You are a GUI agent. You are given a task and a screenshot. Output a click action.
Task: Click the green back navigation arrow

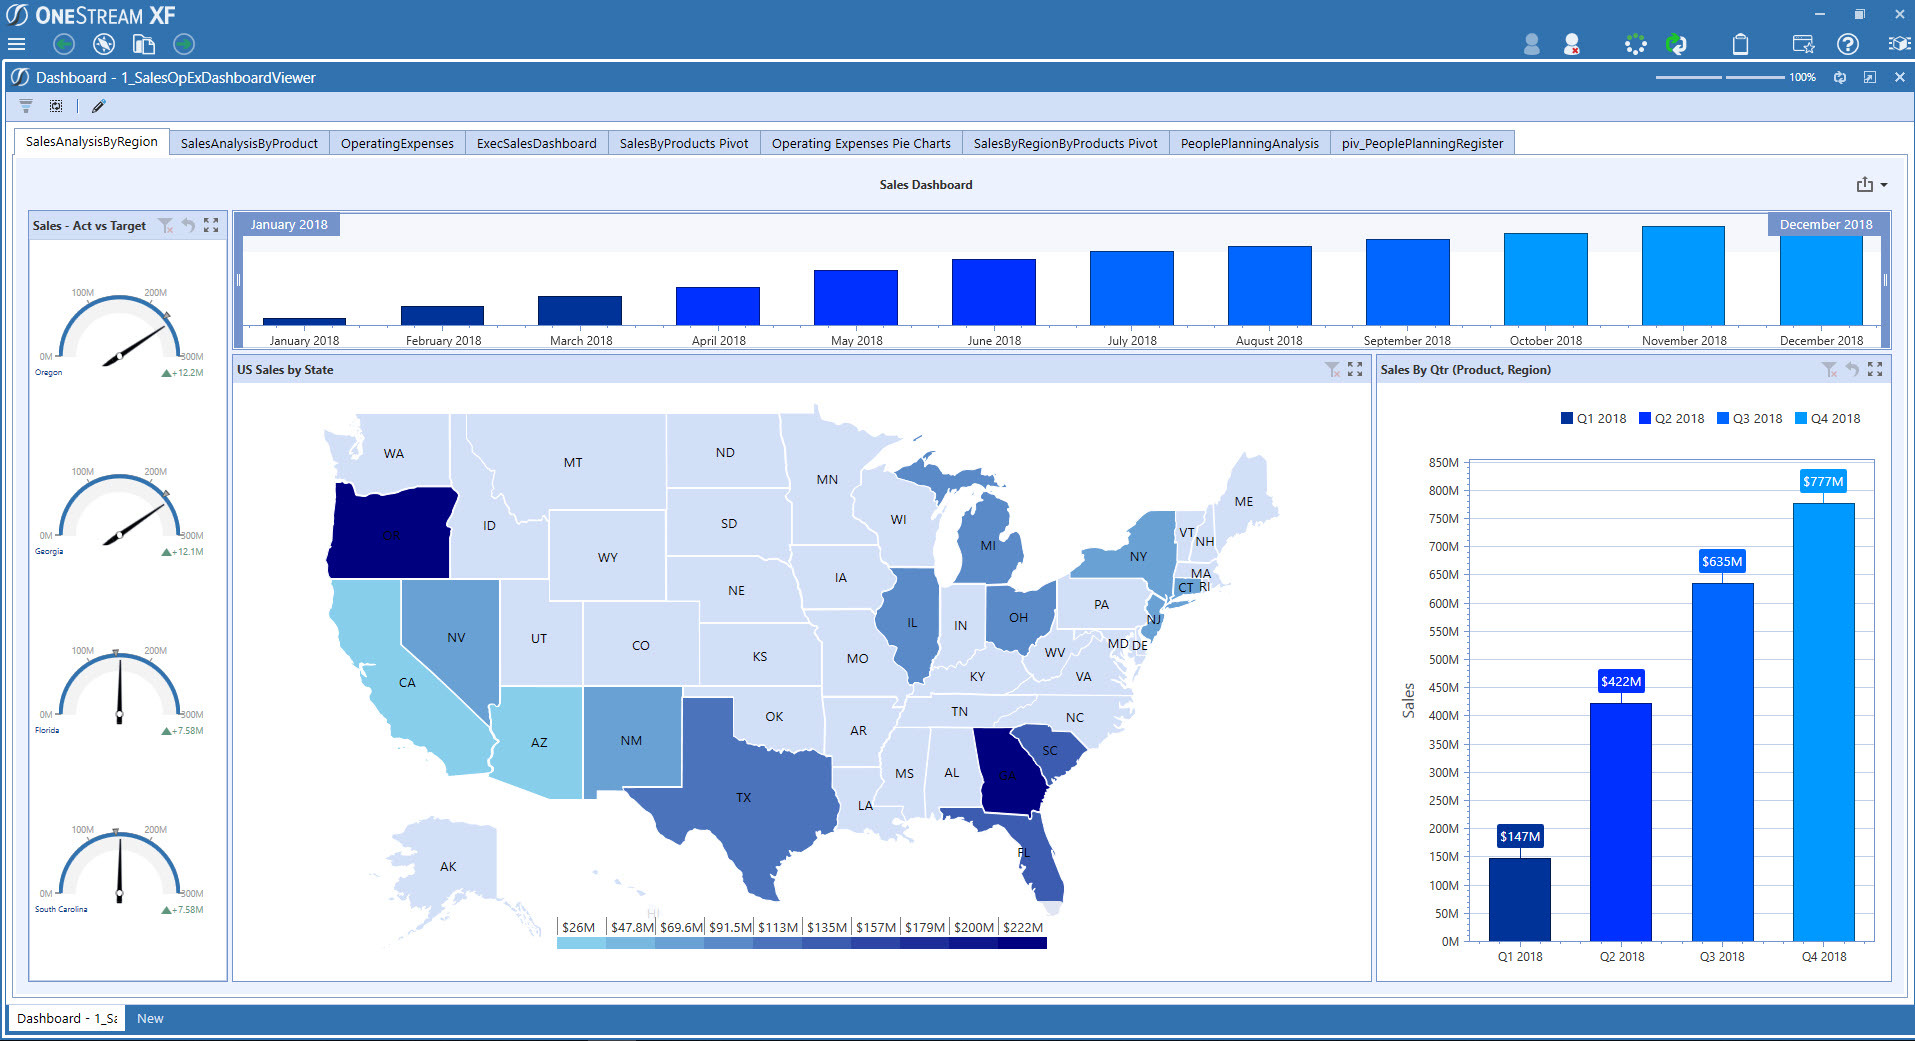(64, 44)
